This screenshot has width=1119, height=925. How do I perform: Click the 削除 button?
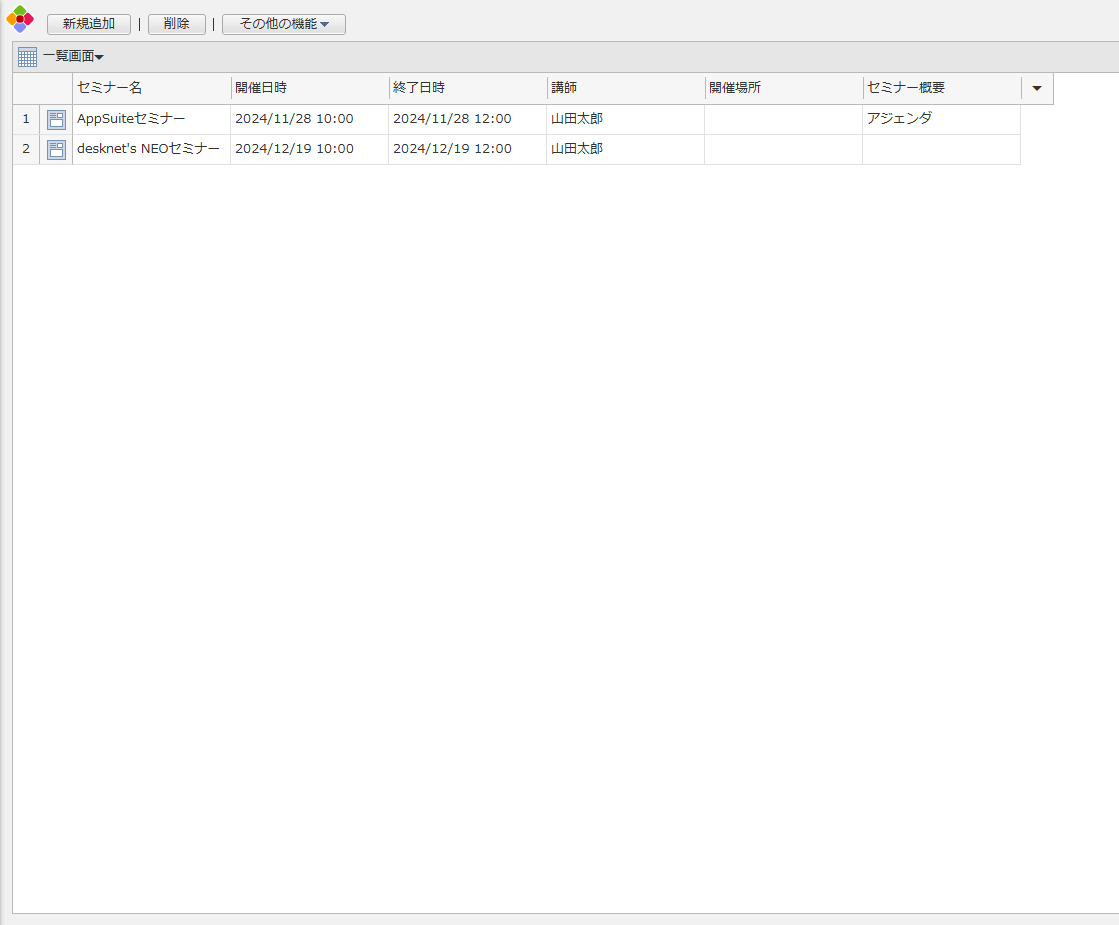coord(177,24)
